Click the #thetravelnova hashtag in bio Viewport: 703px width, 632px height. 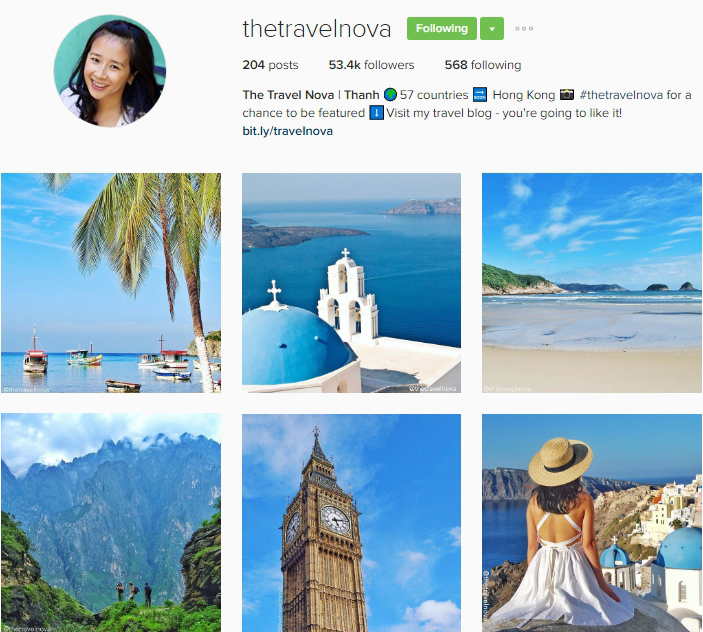(621, 95)
